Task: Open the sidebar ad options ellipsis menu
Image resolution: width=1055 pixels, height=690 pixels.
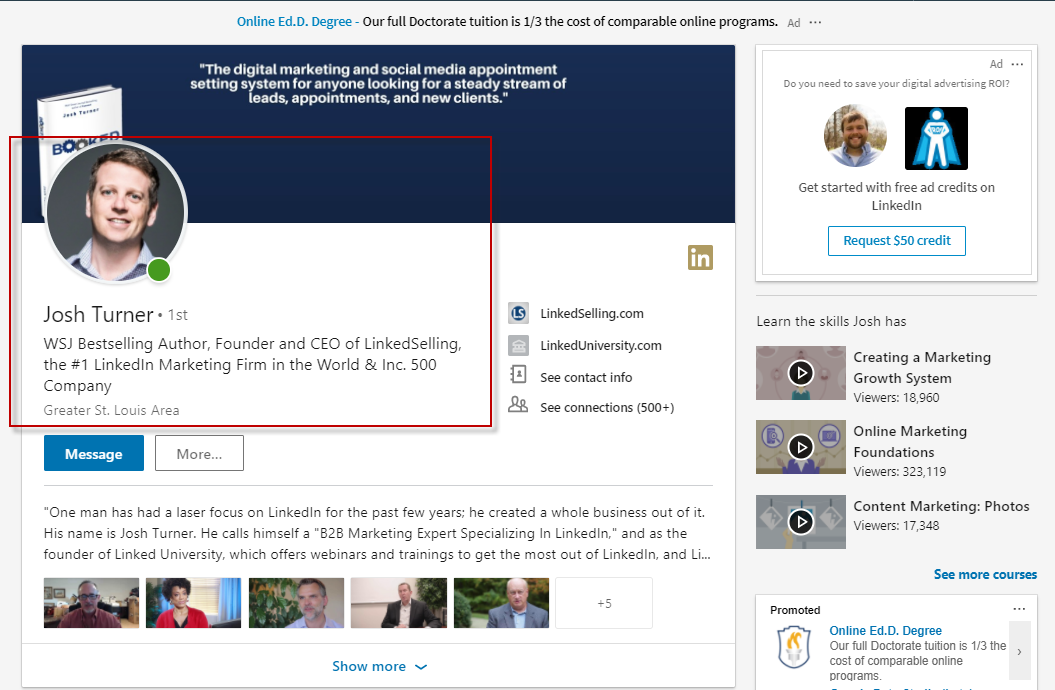Action: (1017, 64)
